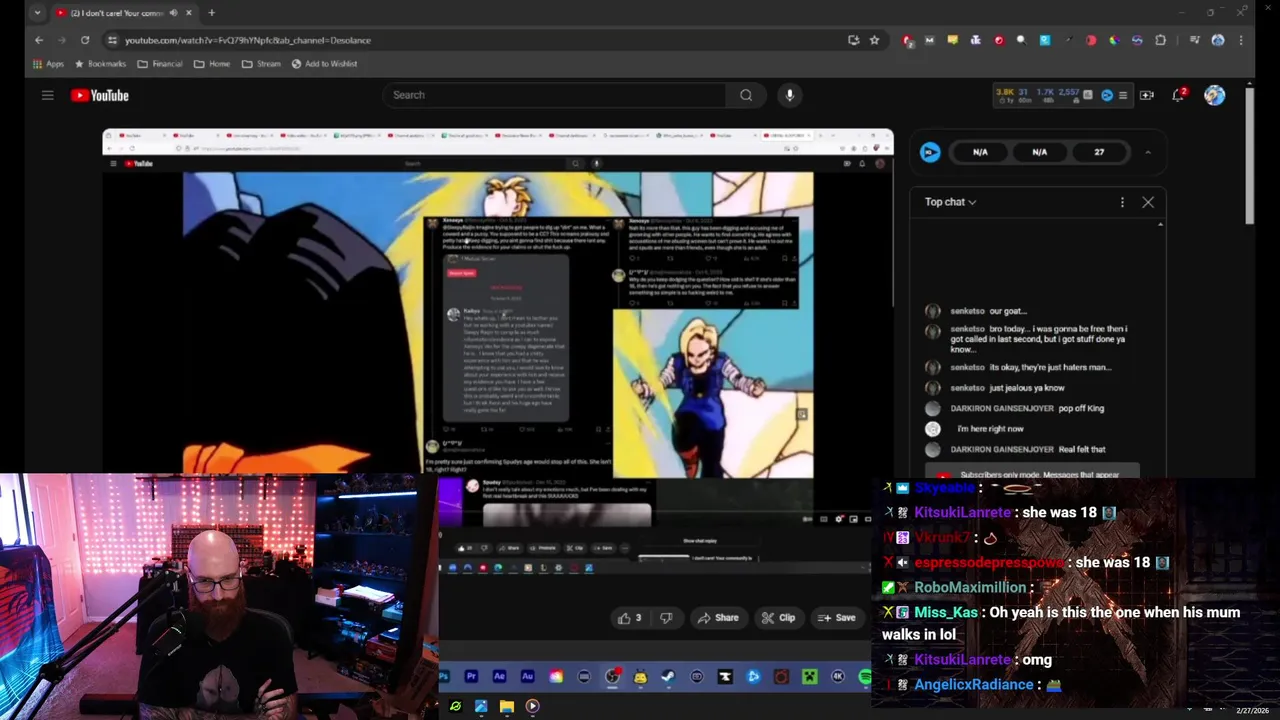Click the install-app icon in address bar
1280x720 pixels.
[x=853, y=40]
